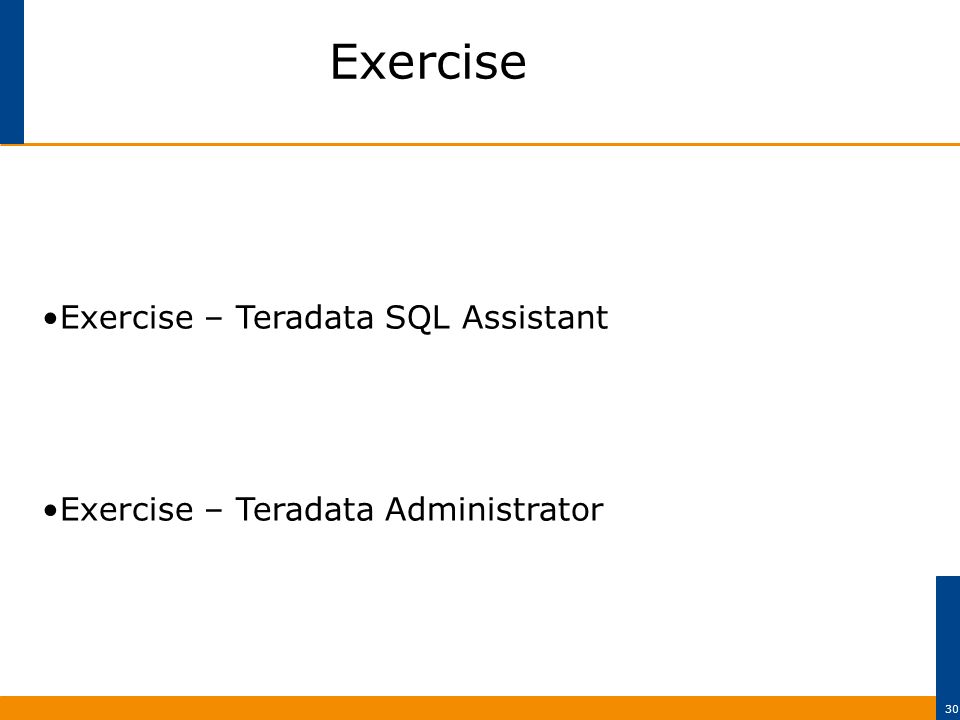Viewport: 960px width, 720px height.
Task: Click the bullet before Administrator line
Action: point(51,511)
